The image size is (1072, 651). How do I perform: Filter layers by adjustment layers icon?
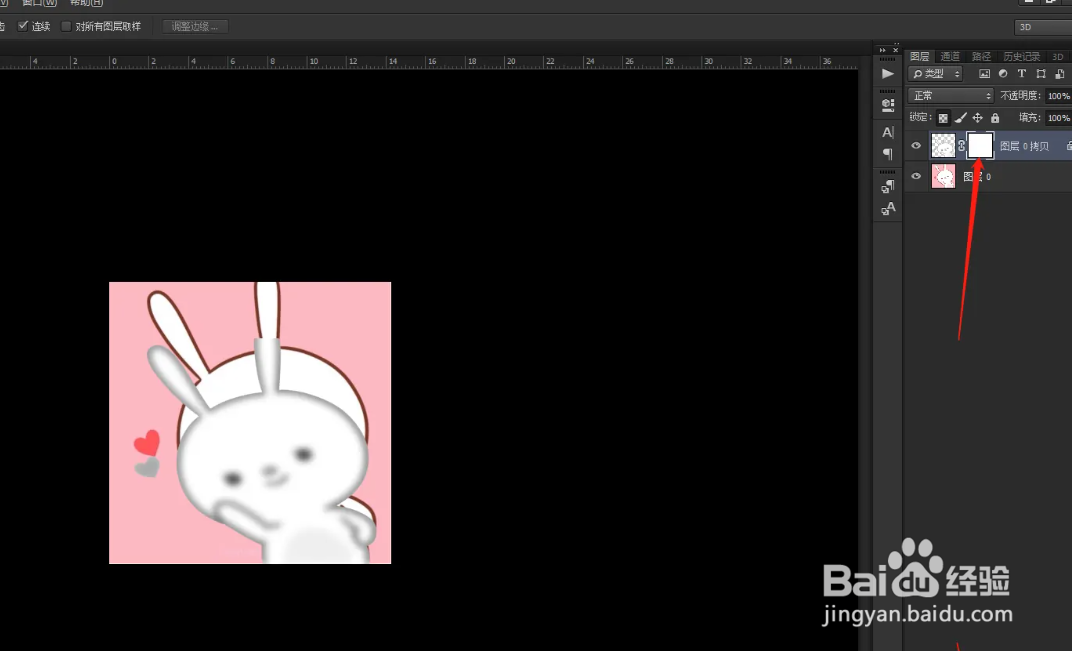(x=1003, y=74)
